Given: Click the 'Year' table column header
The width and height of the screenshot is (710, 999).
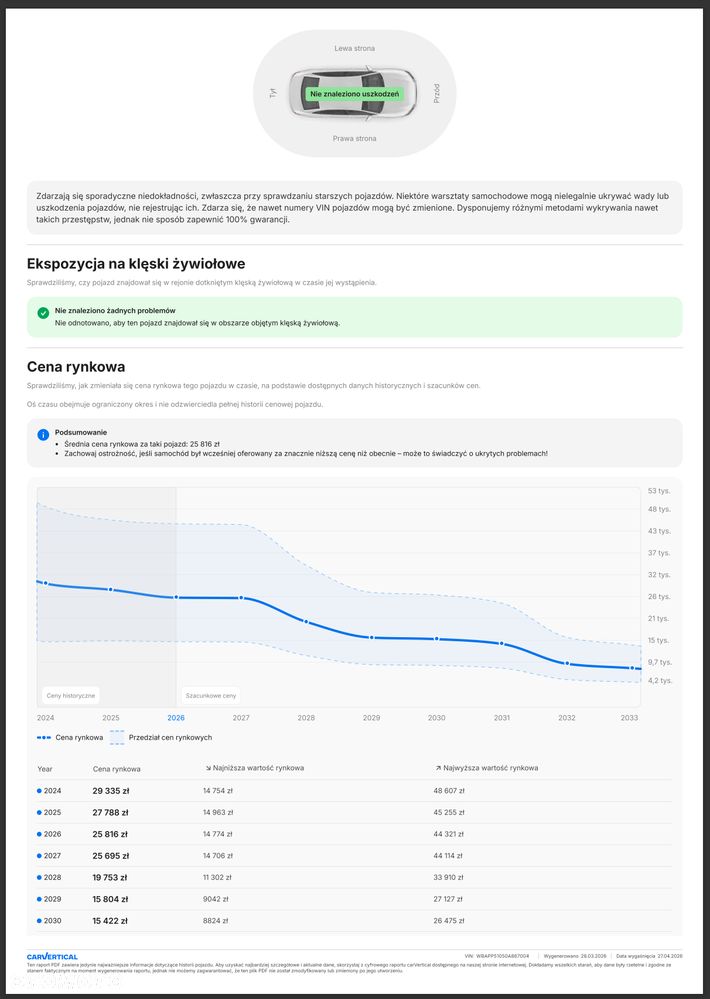Looking at the screenshot, I should (45, 769).
